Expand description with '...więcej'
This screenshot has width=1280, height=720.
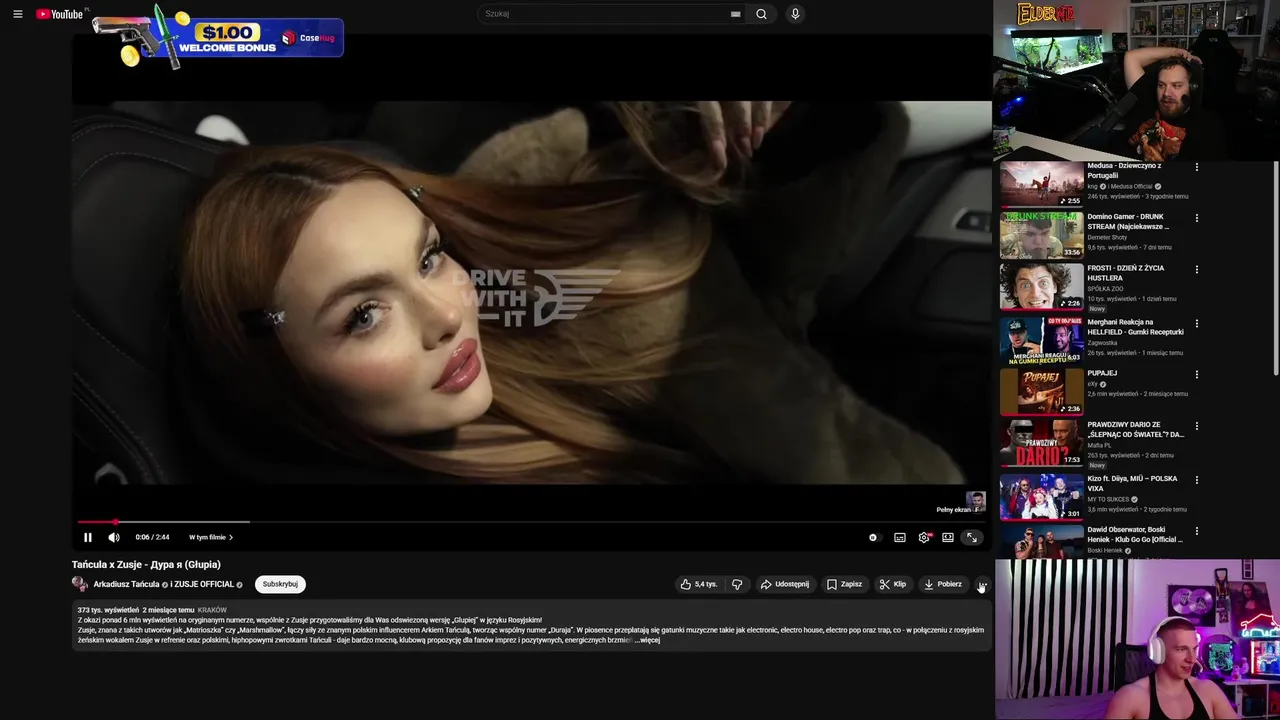[647, 640]
